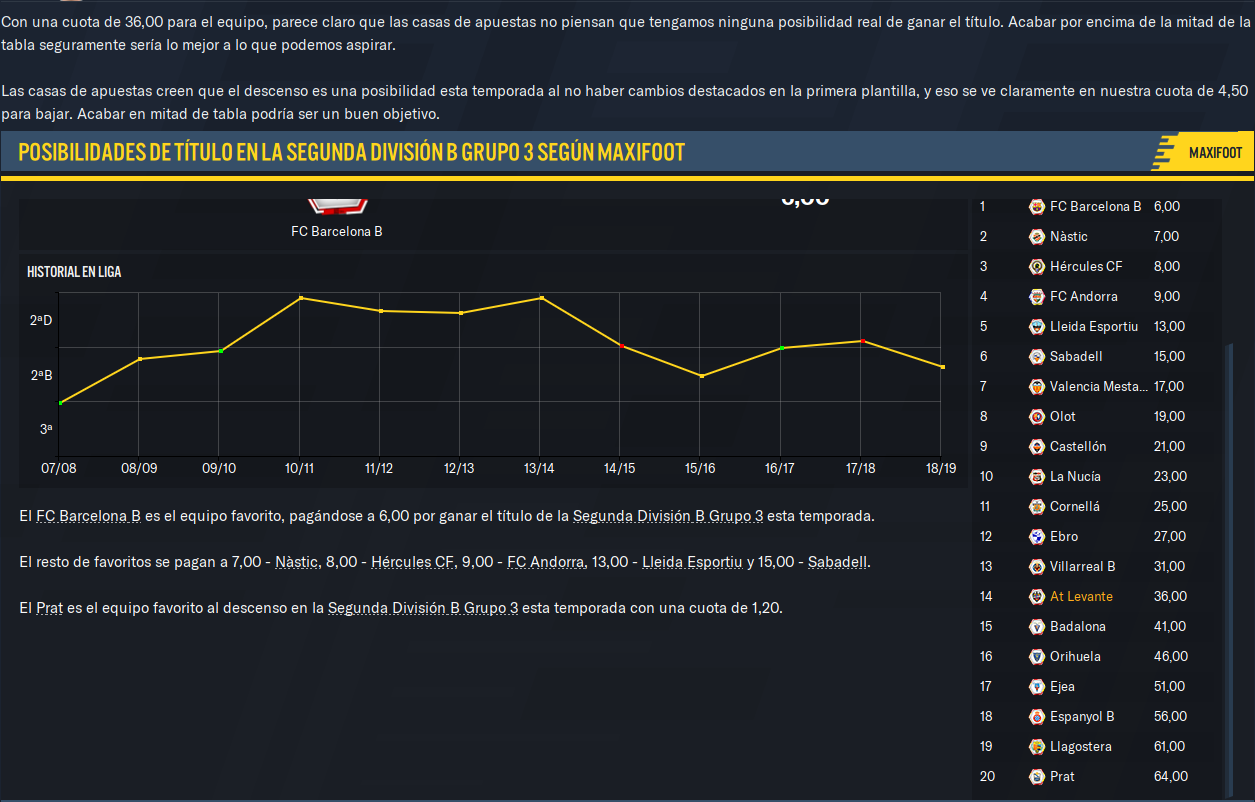Click the FC Barcelona B label under the crest
The image size is (1255, 802).
pos(337,231)
